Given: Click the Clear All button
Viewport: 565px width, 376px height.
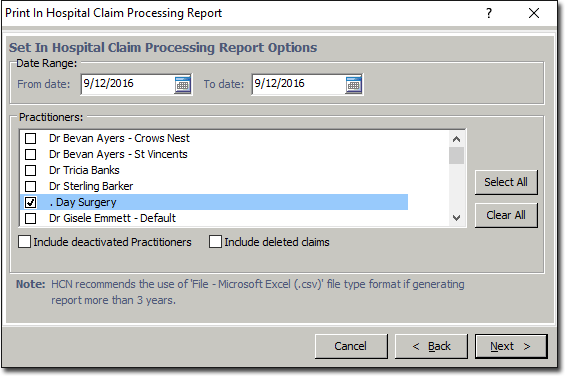Looking at the screenshot, I should pos(506,215).
